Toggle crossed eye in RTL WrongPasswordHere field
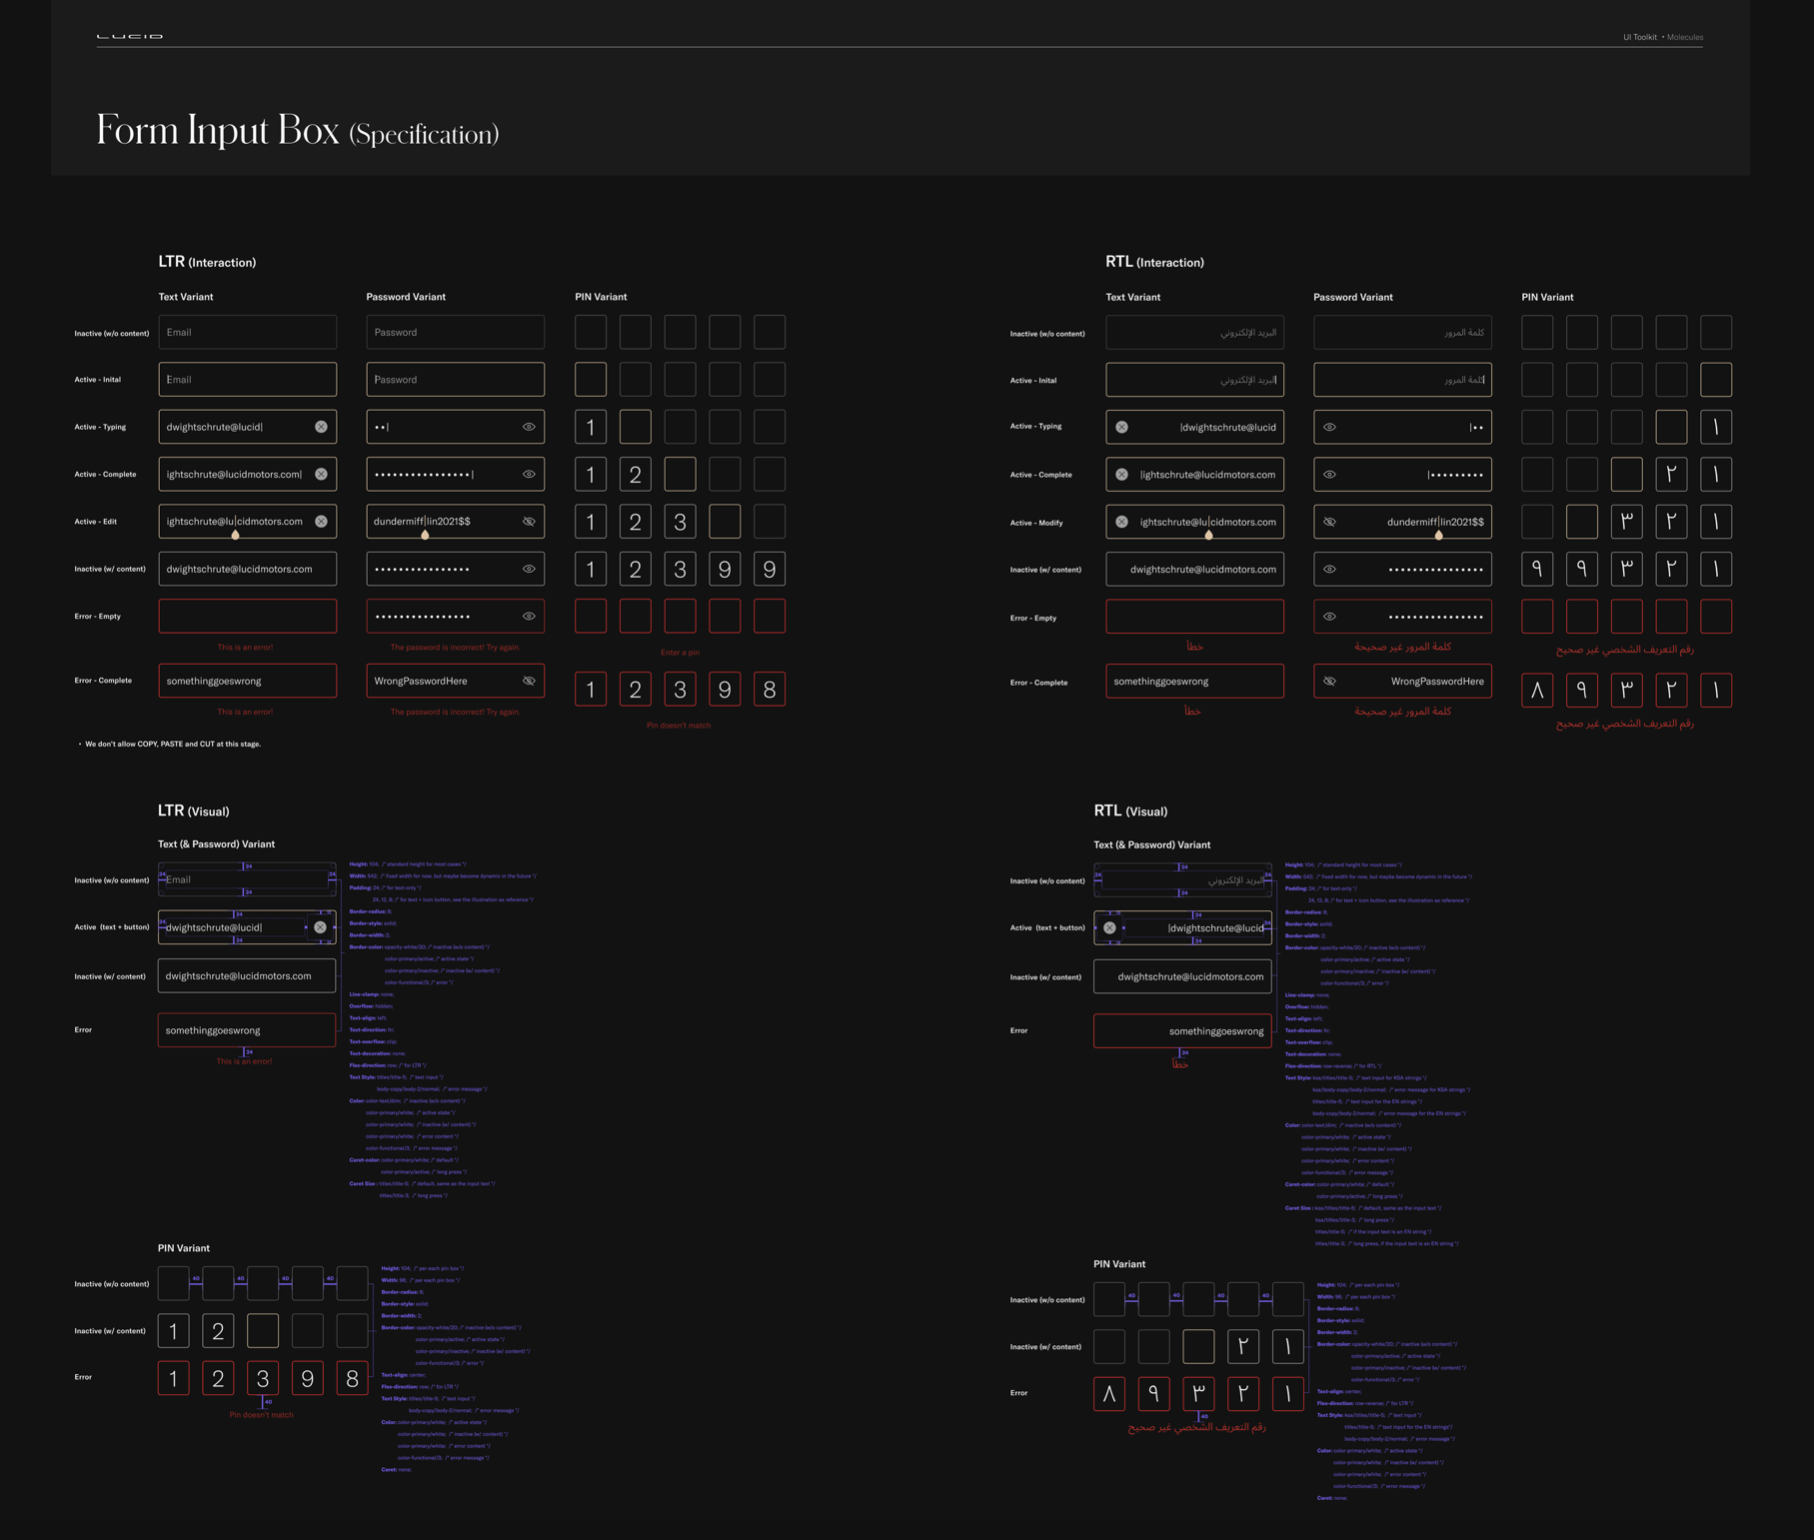Image resolution: width=1814 pixels, height=1540 pixels. 1330,681
